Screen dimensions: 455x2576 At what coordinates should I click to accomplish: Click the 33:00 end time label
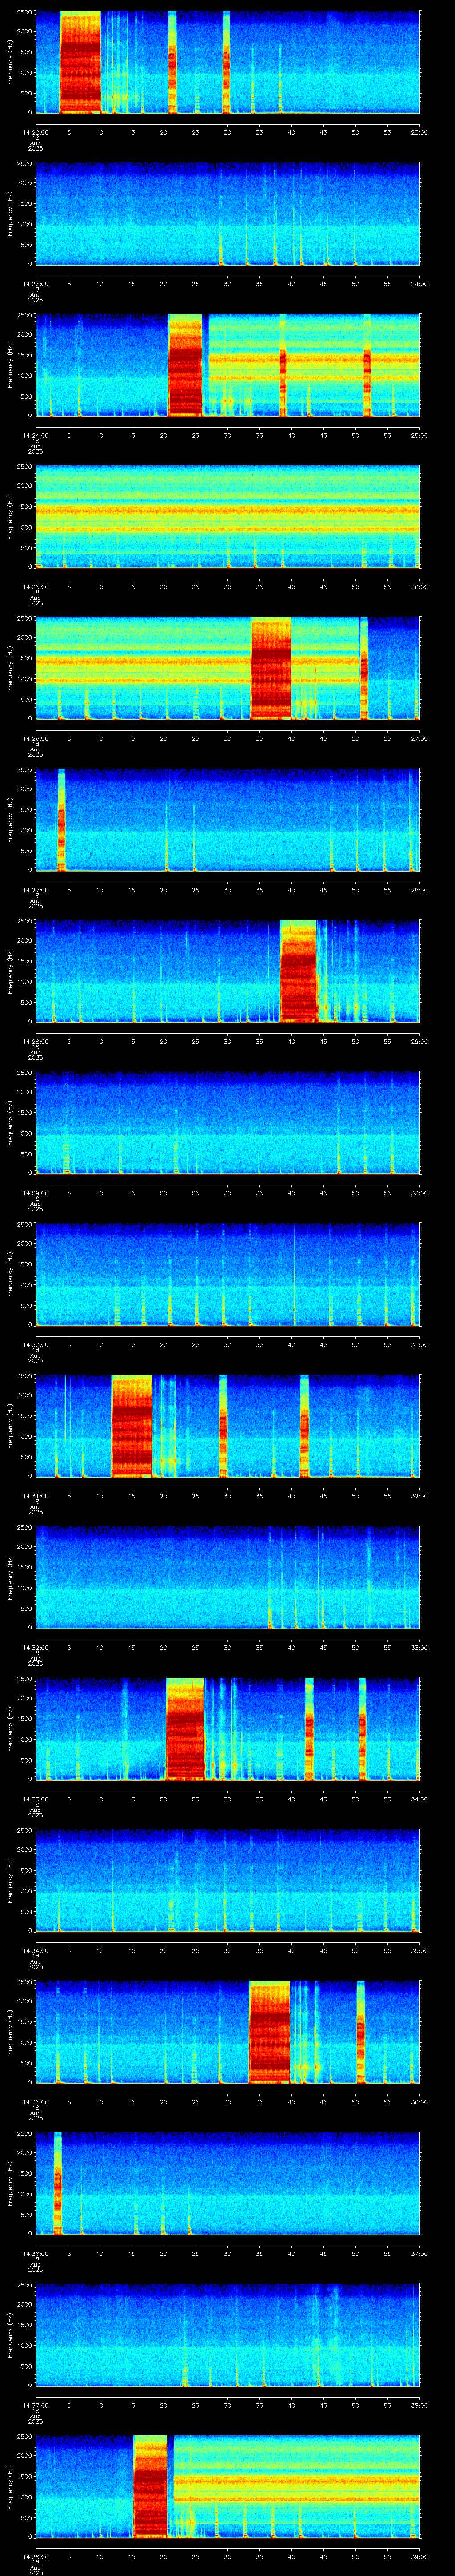pyautogui.click(x=419, y=1647)
